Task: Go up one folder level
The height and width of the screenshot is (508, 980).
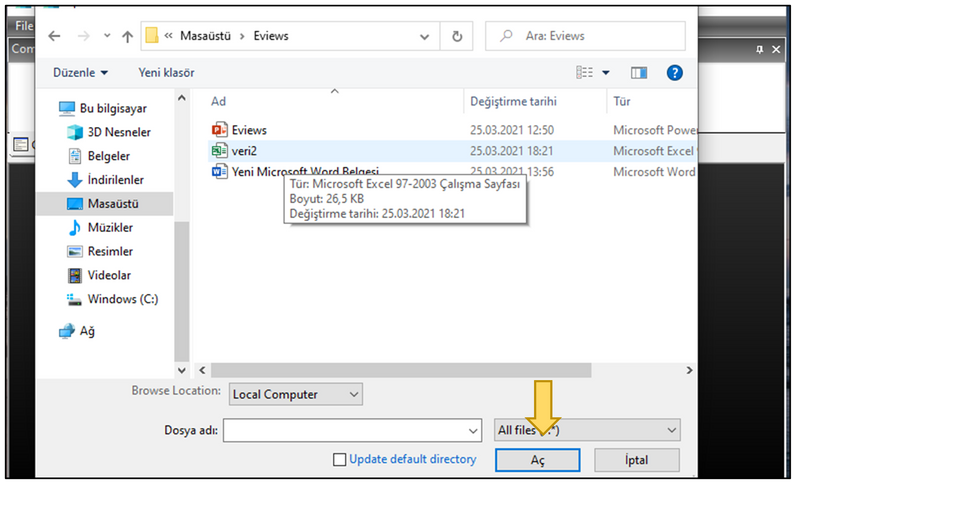Action: 128,36
